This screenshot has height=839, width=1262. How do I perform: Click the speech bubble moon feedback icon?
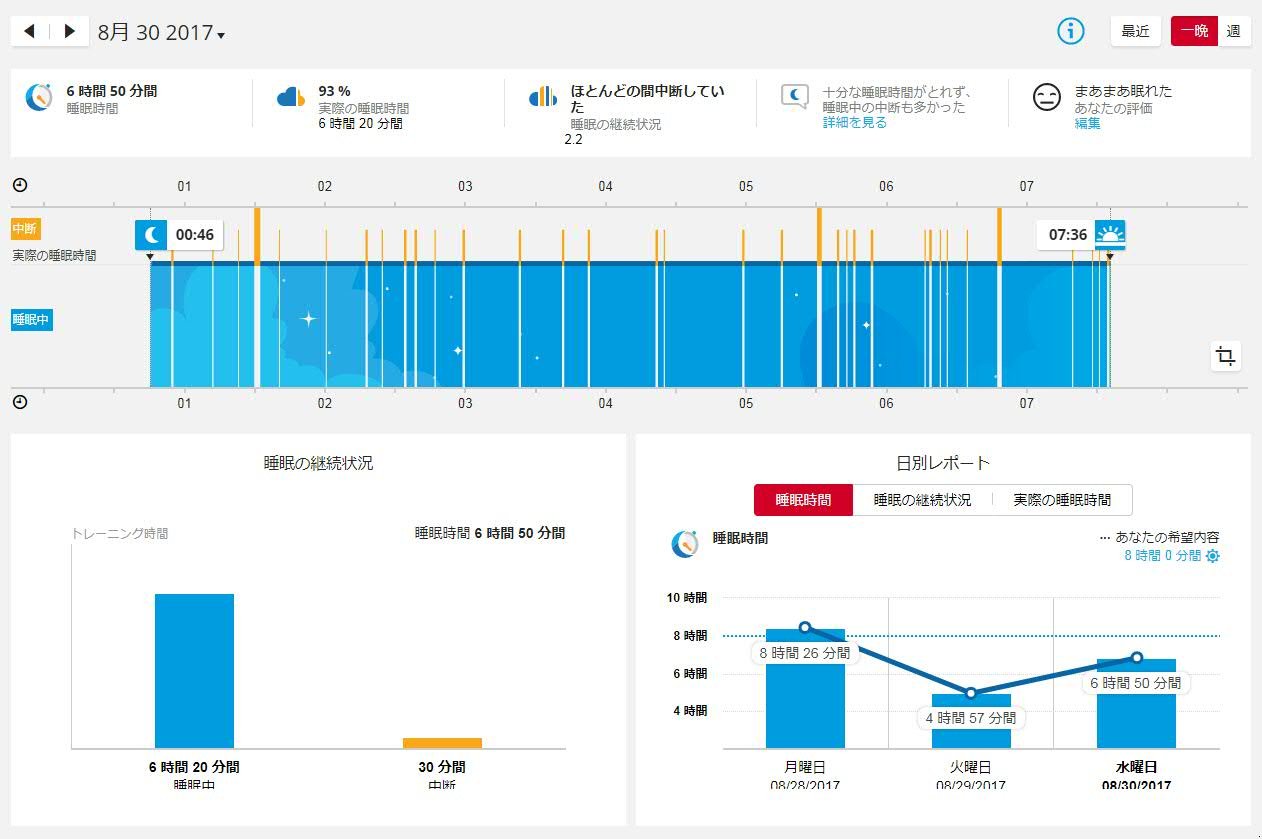[794, 97]
